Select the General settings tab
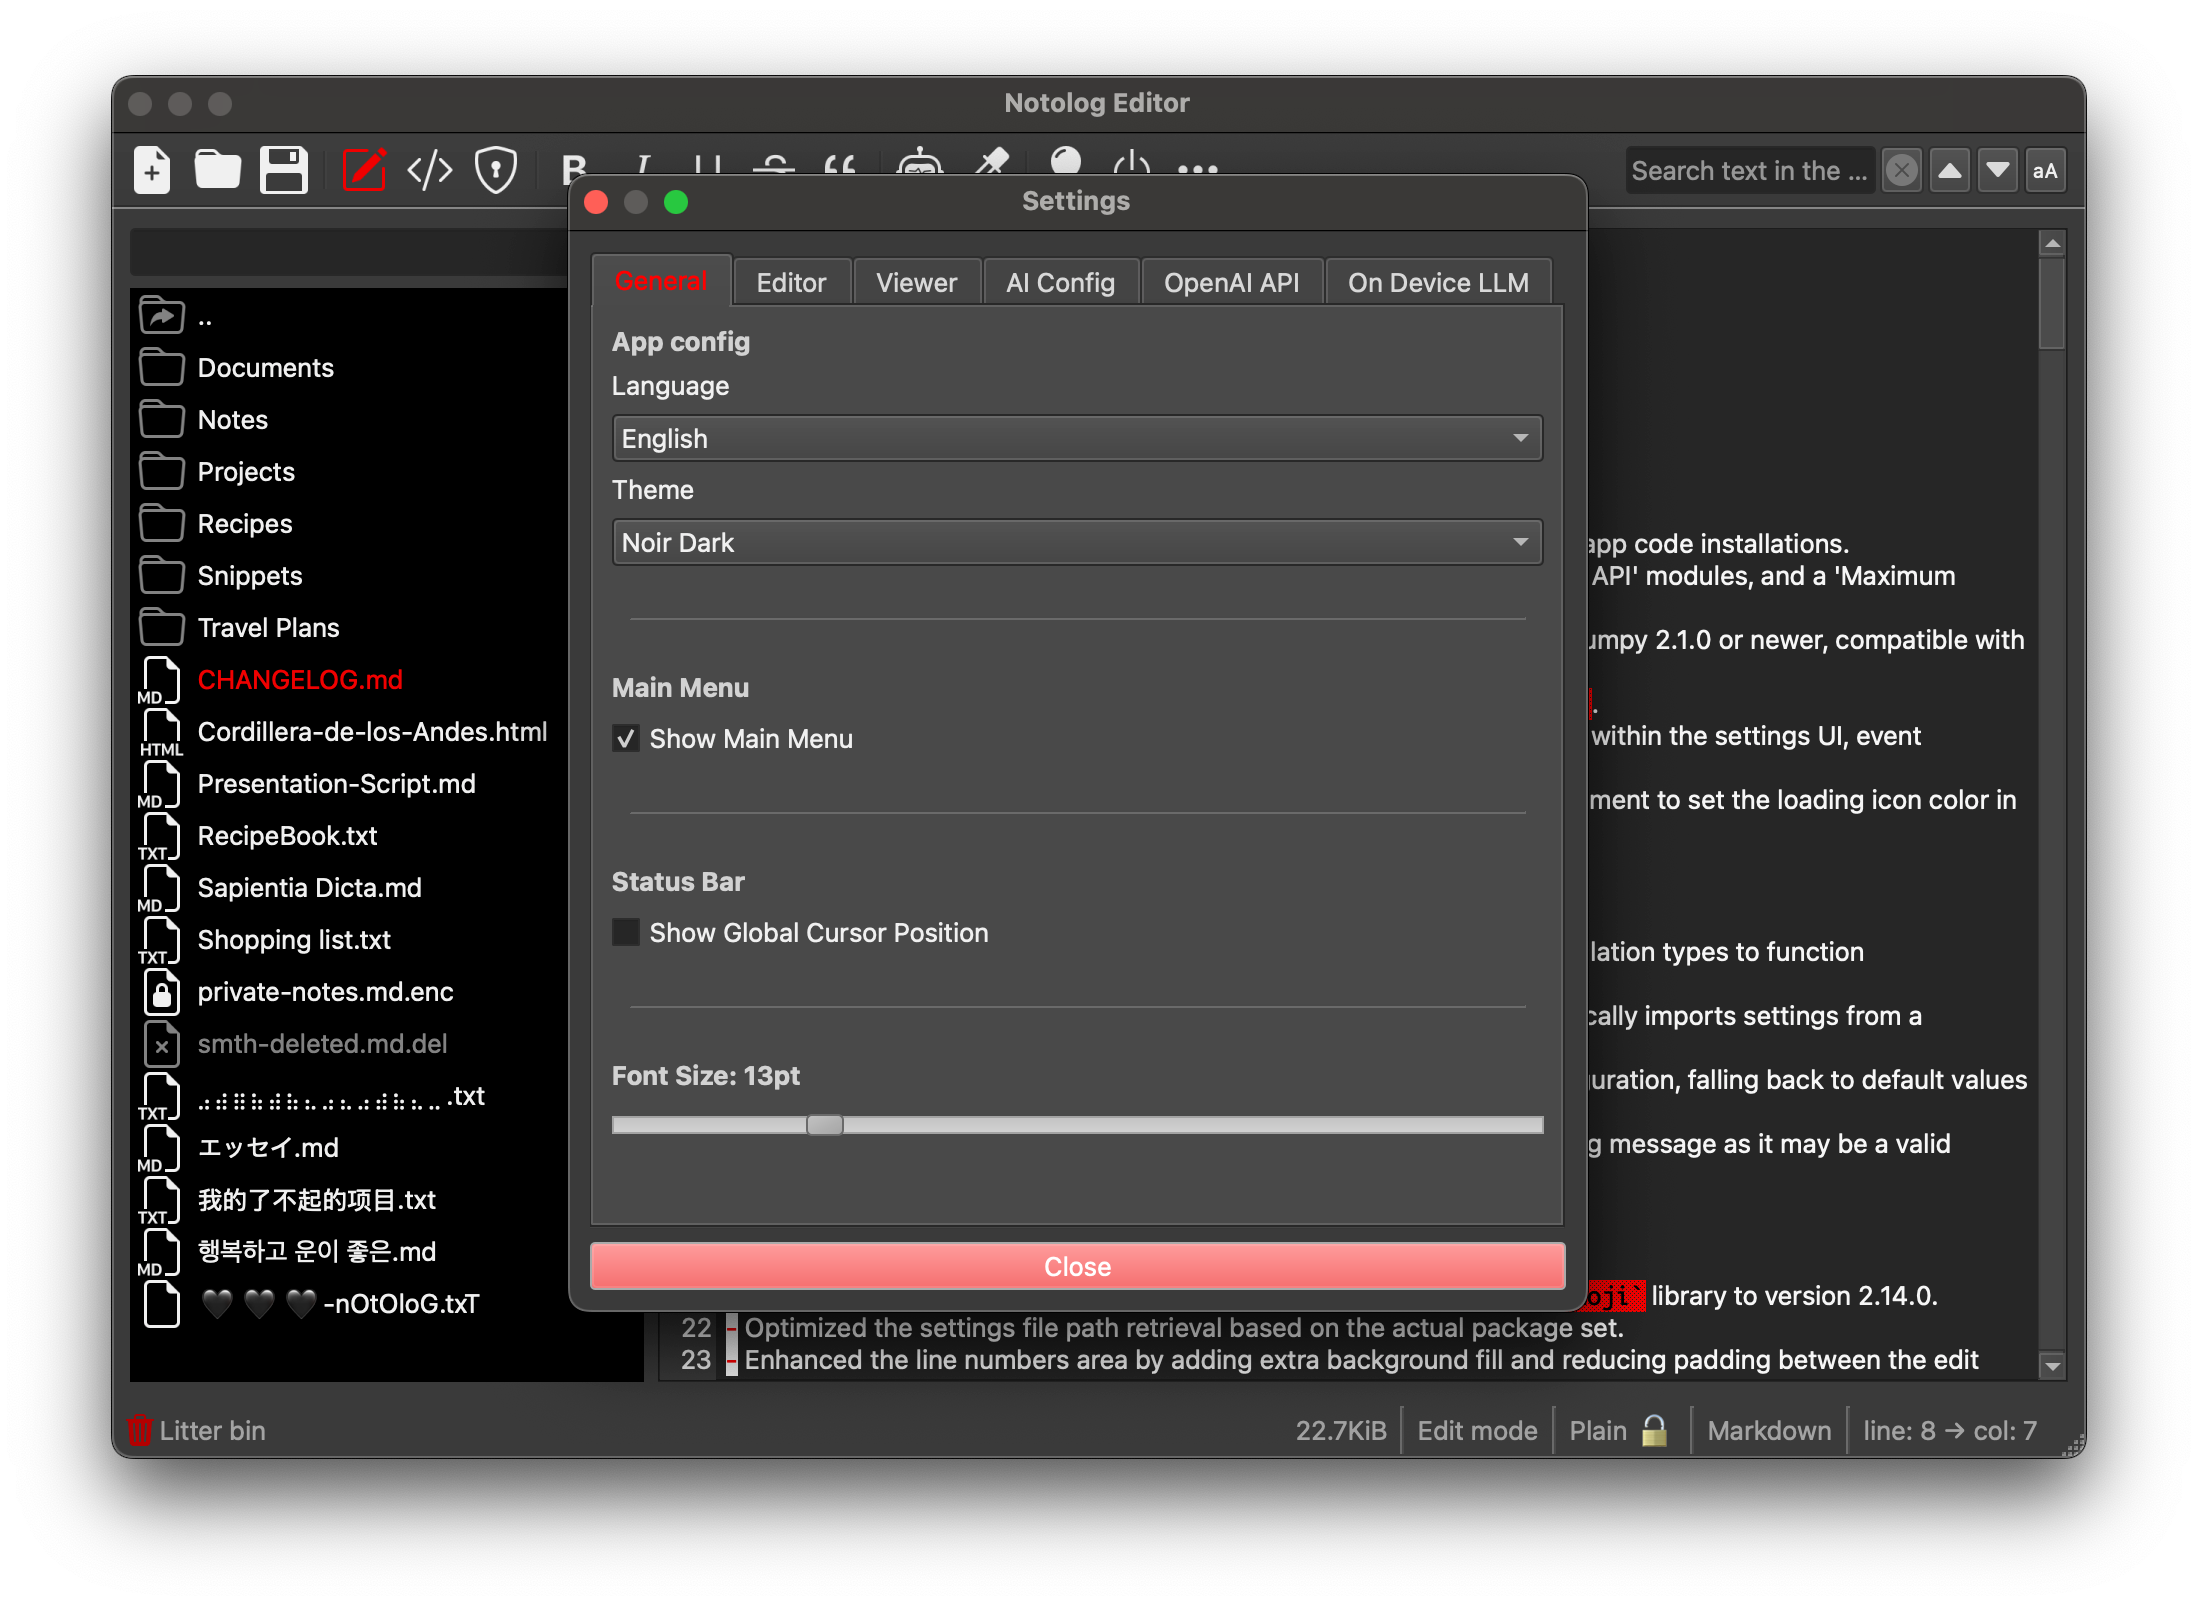The height and width of the screenshot is (1606, 2198). point(661,282)
